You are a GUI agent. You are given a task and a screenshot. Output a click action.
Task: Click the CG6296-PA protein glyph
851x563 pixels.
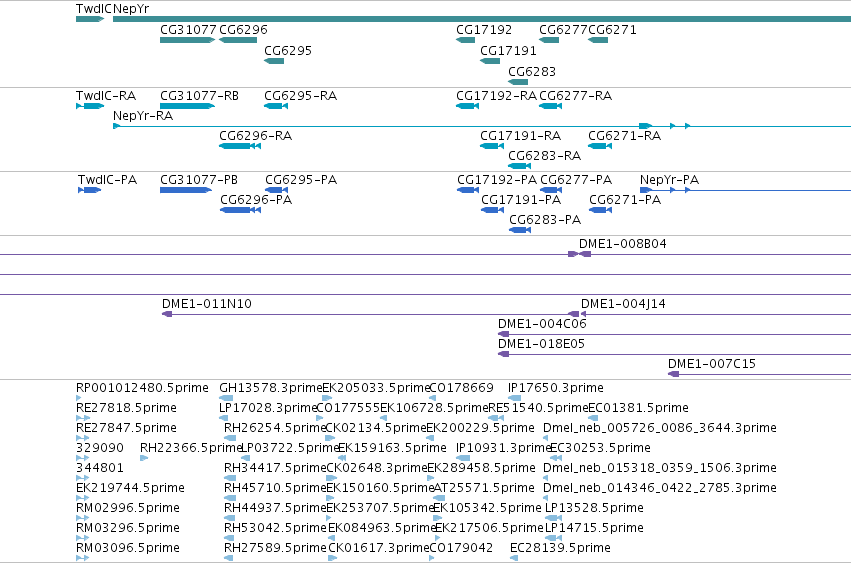click(x=240, y=210)
